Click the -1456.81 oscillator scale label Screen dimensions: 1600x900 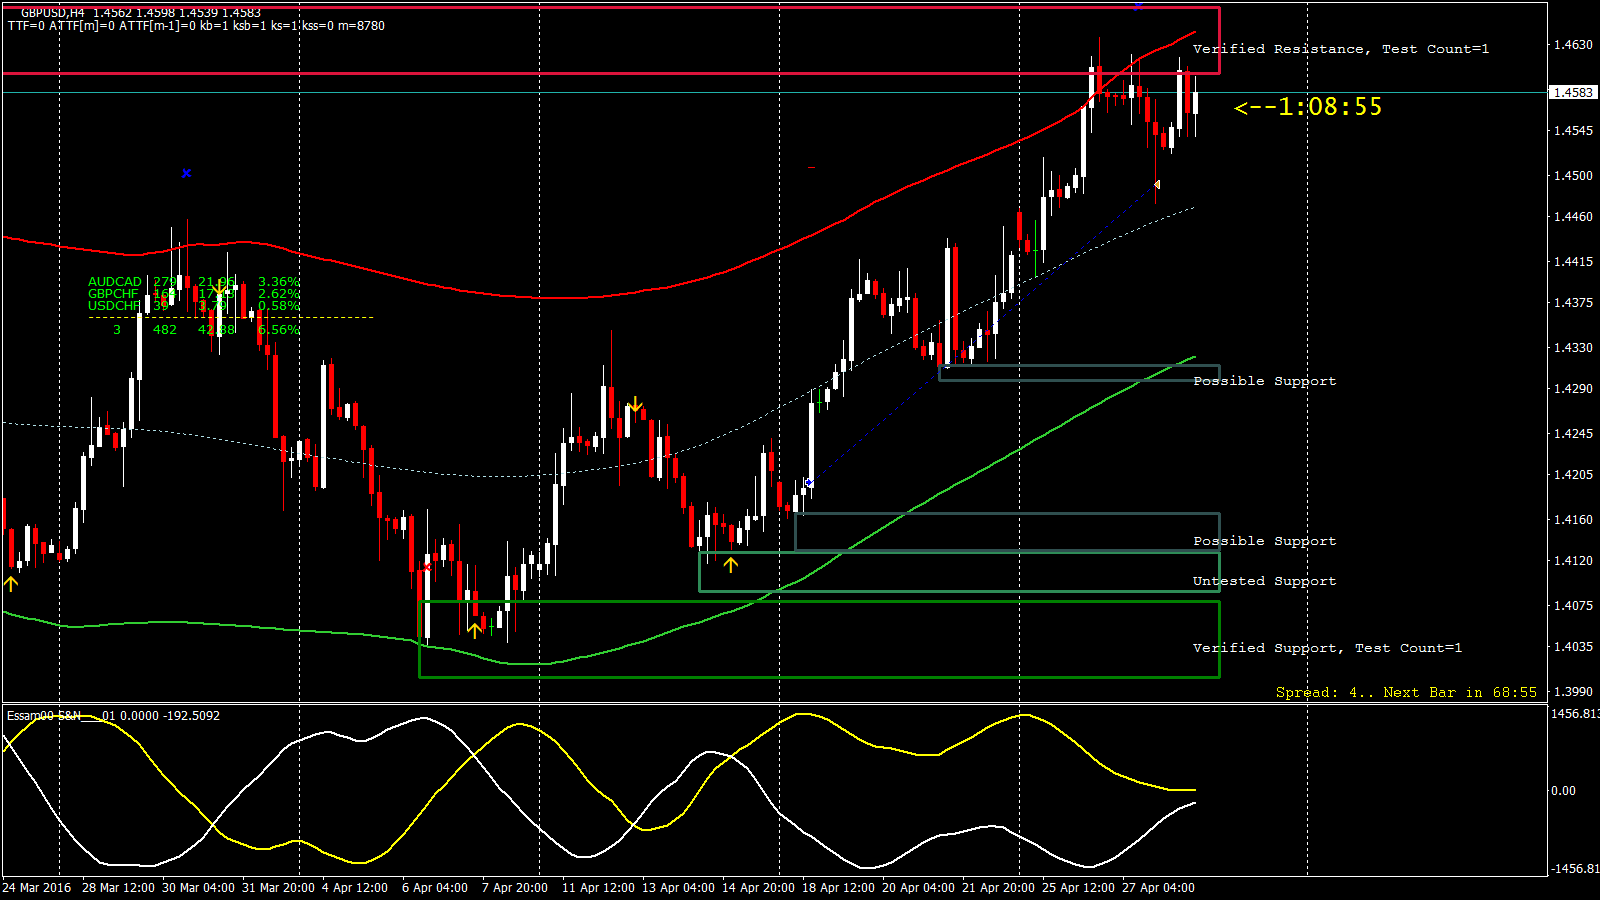(1575, 869)
